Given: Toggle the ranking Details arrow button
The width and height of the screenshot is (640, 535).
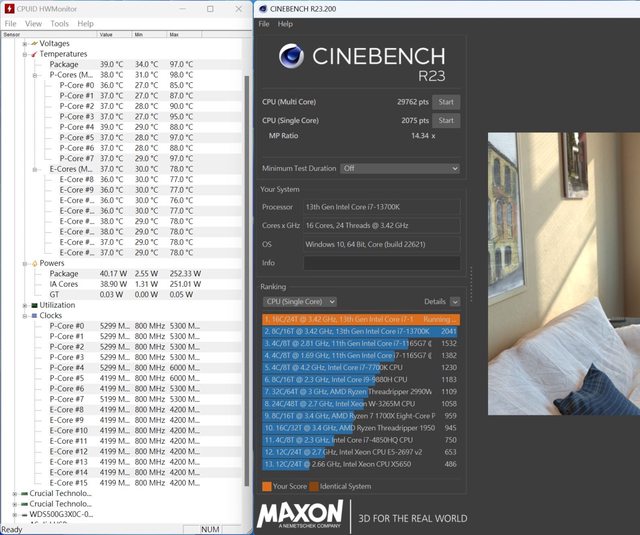Looking at the screenshot, I should (455, 301).
